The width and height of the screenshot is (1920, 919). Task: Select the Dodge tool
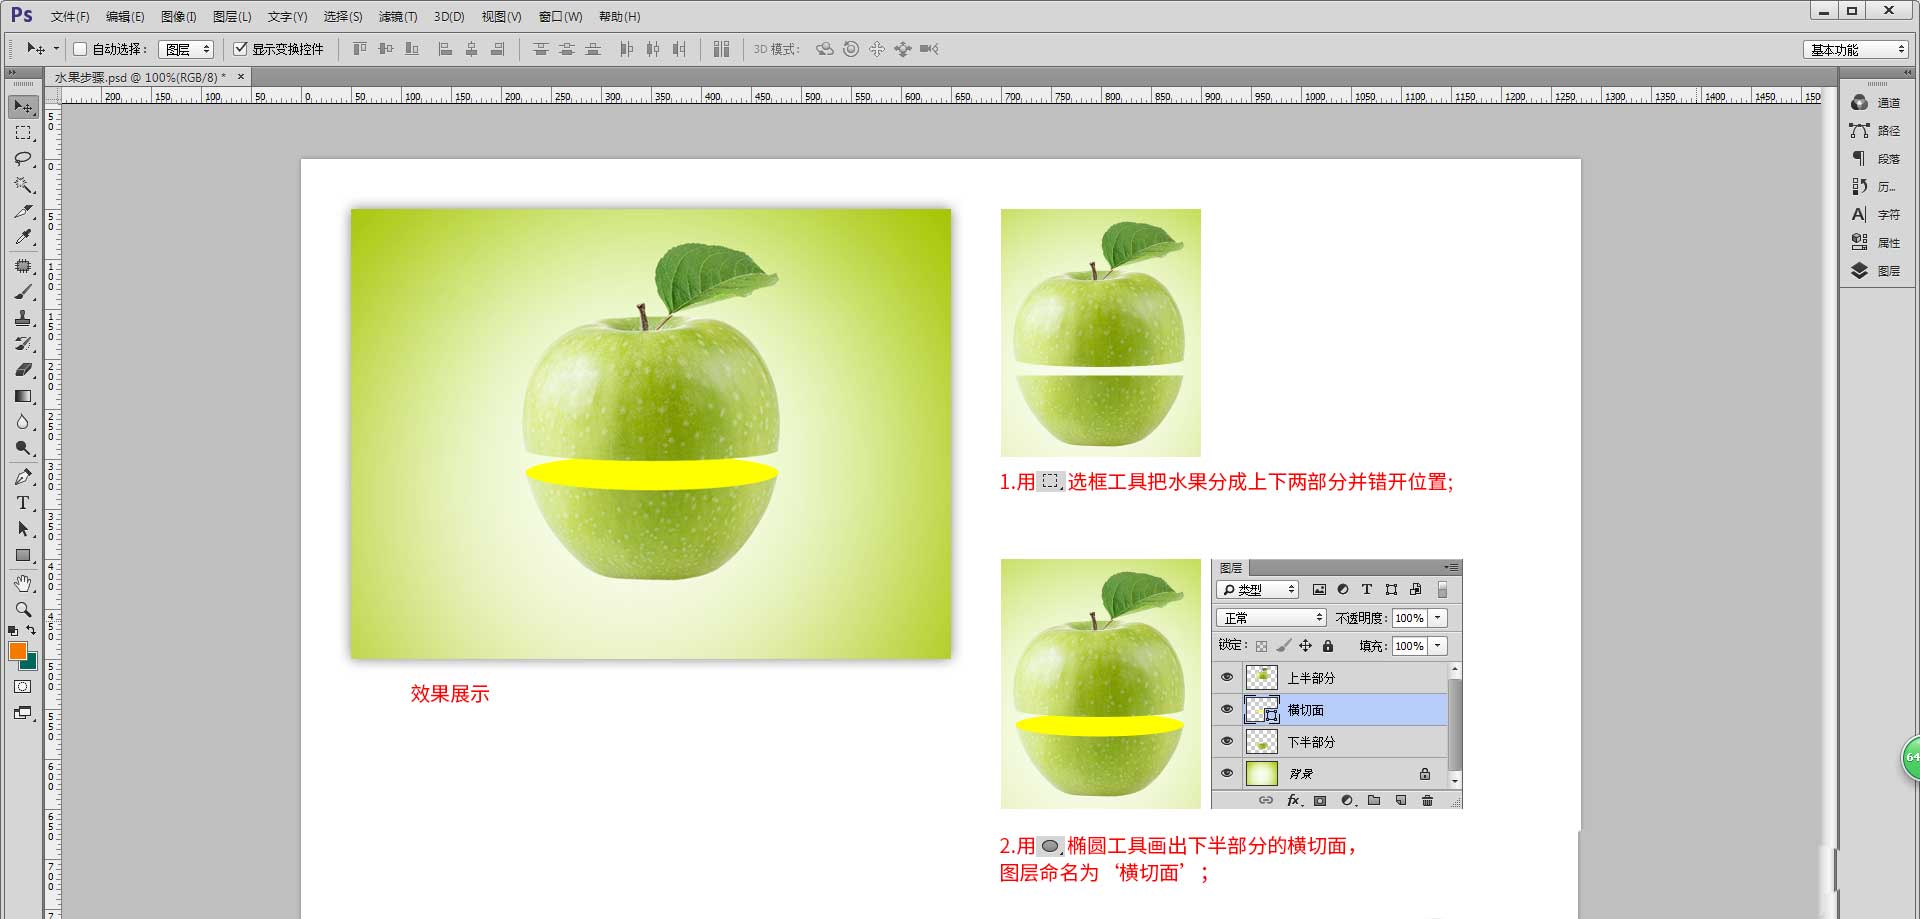coord(23,448)
